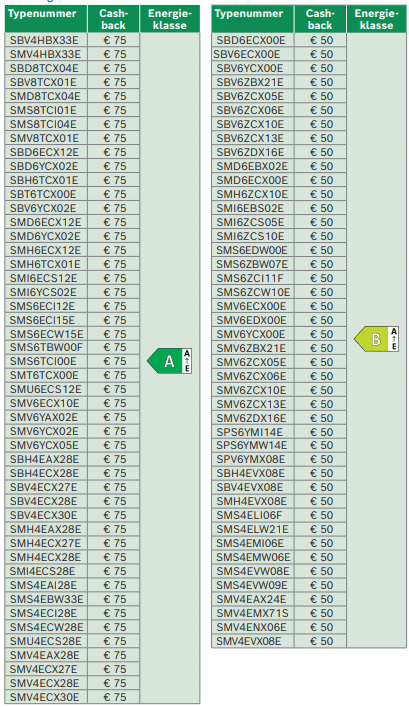Click the Cash-back header above the € 75 column
Viewport: 409px width, 707px height.
114,19
